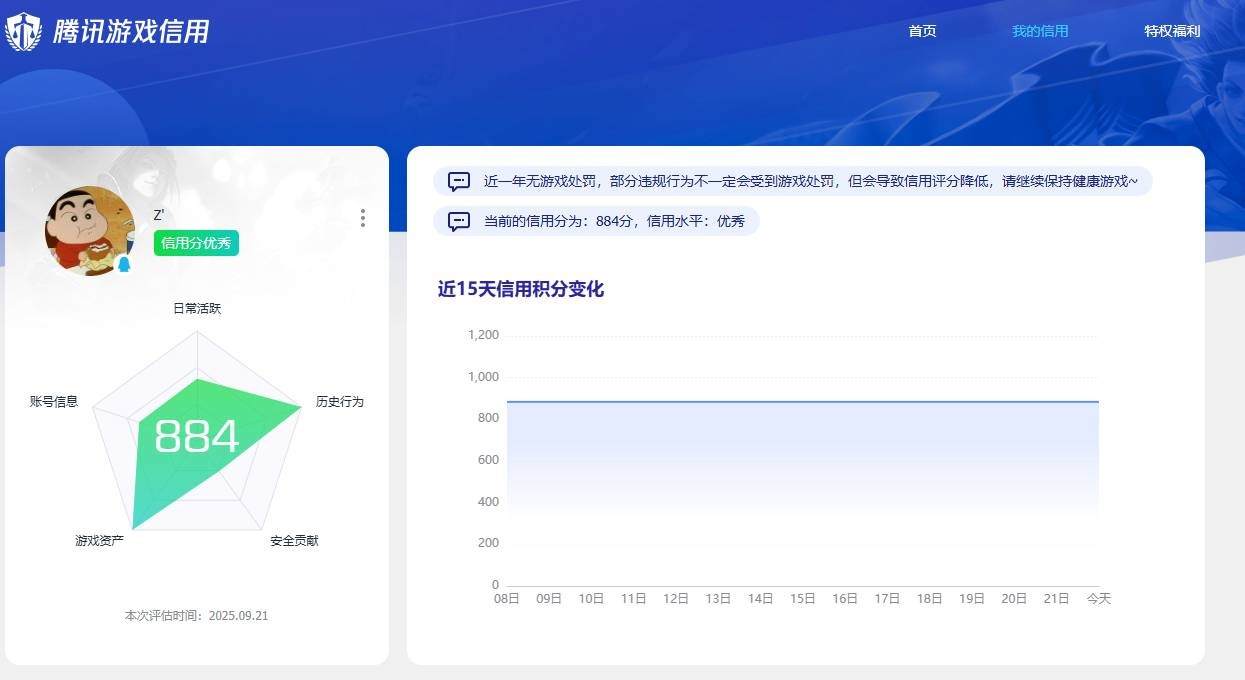Select the 游戏资产 radar label

point(99,541)
